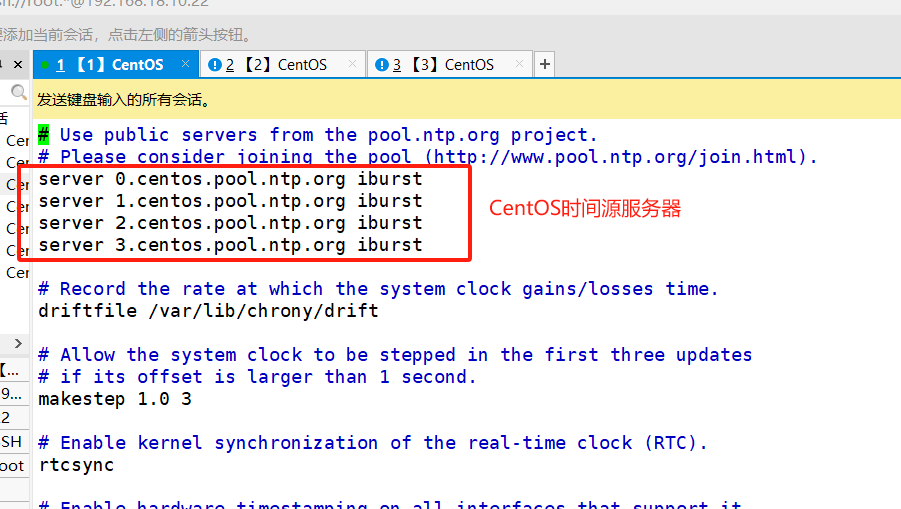901x509 pixels.
Task: Click the alert icon on tab 2
Action: click(x=214, y=65)
